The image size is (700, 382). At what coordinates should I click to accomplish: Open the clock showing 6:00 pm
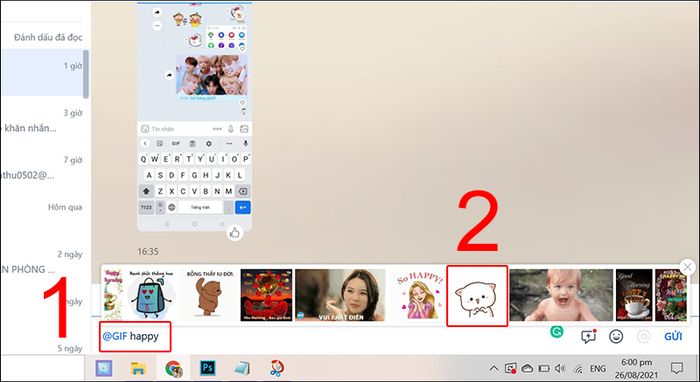(x=636, y=369)
